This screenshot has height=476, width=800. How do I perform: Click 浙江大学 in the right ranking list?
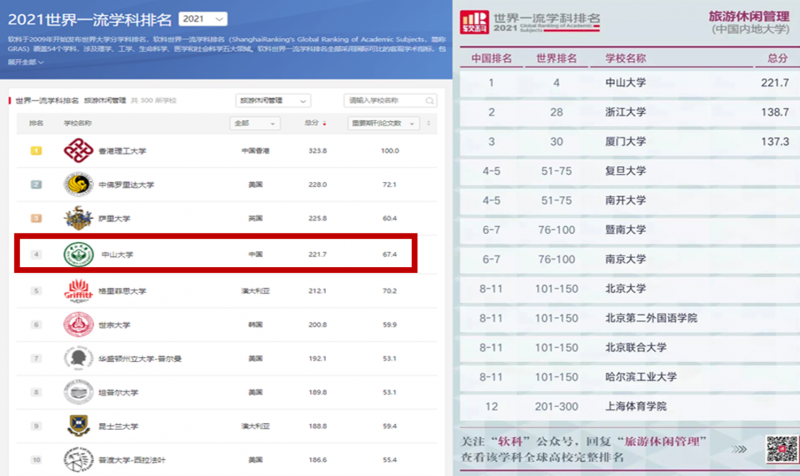[626, 112]
